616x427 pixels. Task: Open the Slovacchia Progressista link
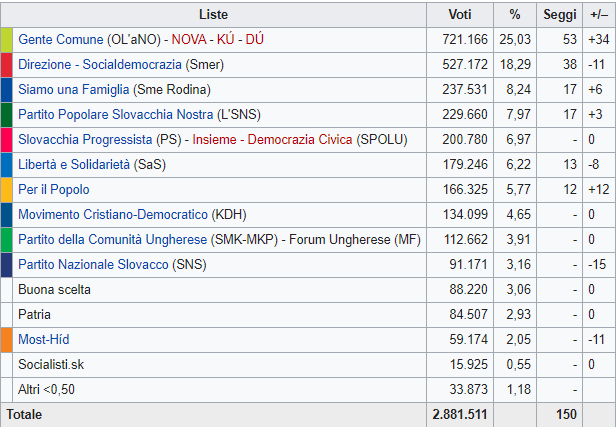coord(85,140)
